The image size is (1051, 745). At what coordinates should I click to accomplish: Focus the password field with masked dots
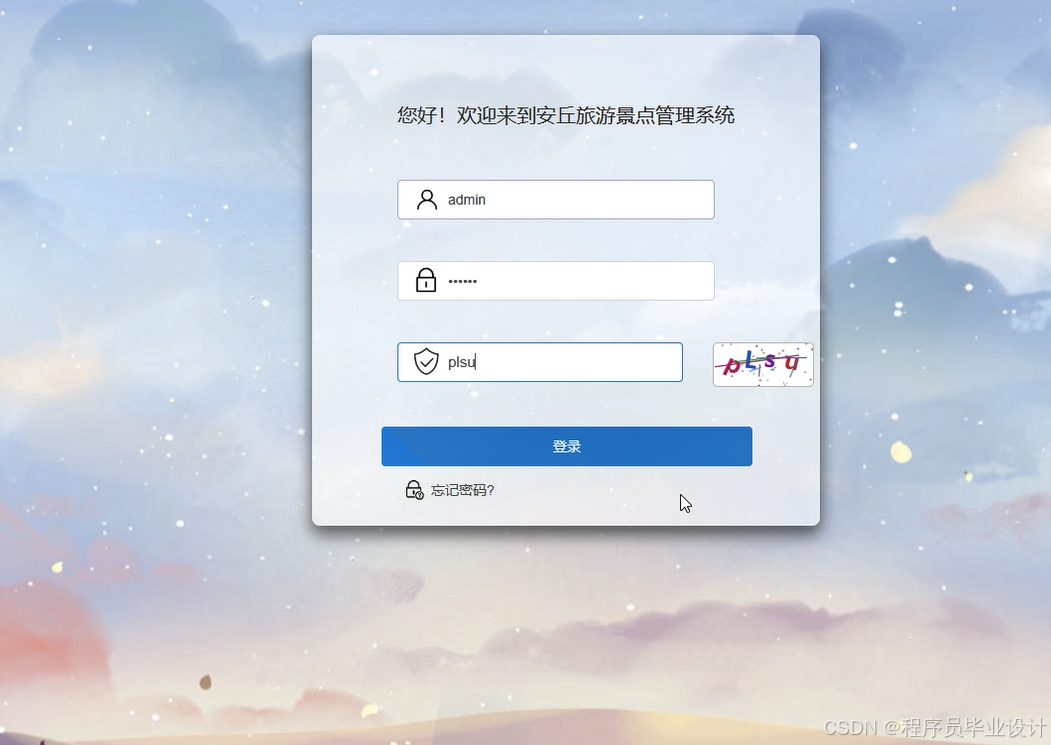(x=556, y=281)
